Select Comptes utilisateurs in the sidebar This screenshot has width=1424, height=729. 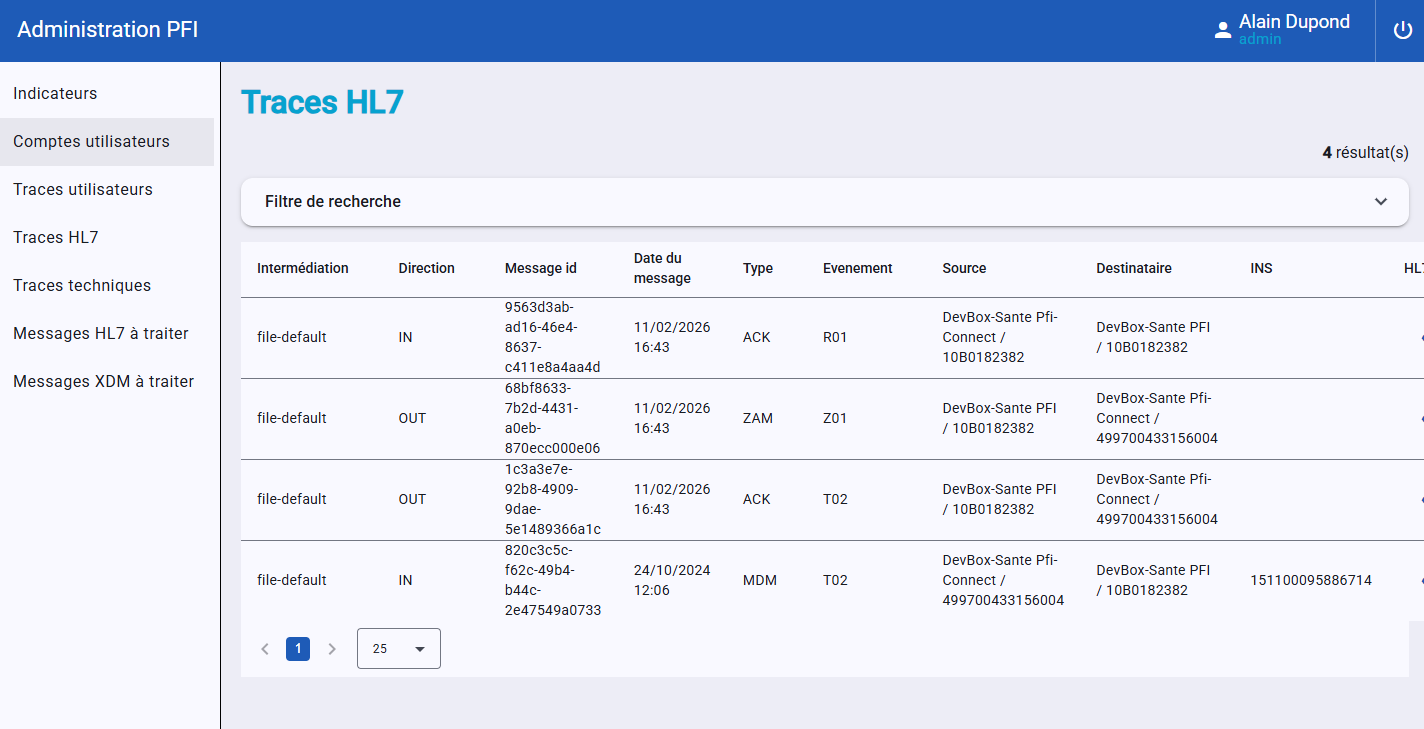click(91, 141)
